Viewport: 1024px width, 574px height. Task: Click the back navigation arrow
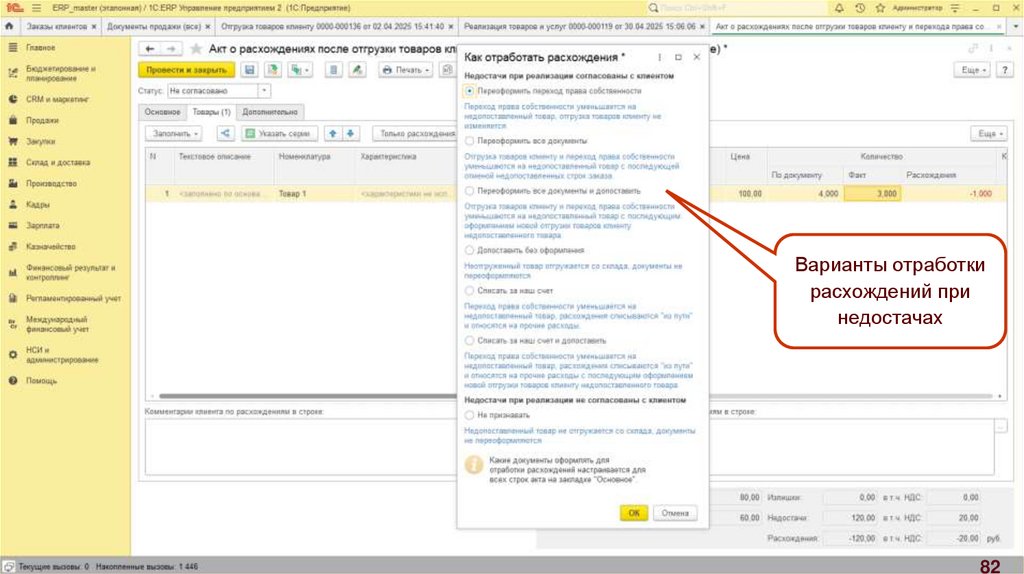click(x=150, y=48)
